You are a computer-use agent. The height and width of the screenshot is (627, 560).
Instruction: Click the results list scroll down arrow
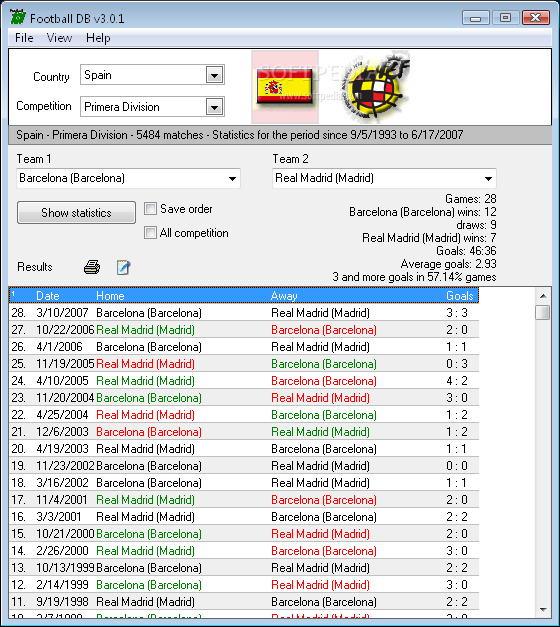pos(543,609)
